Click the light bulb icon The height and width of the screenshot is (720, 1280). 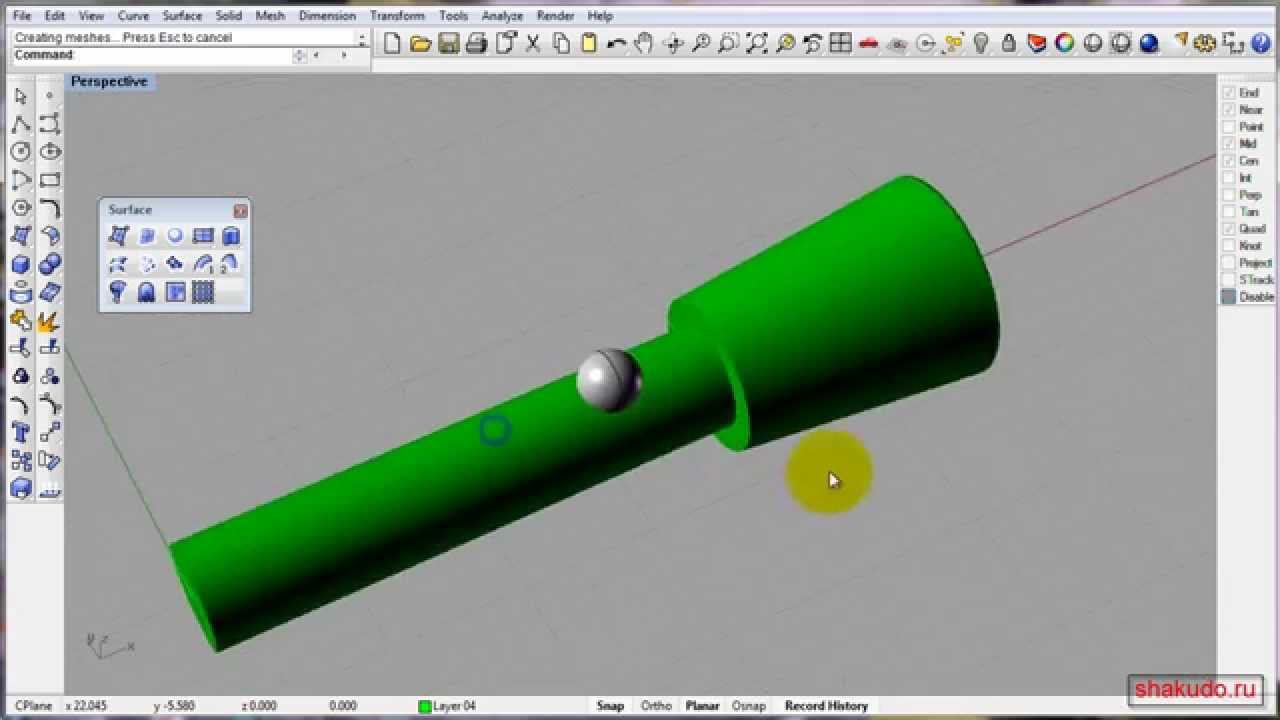click(x=981, y=43)
